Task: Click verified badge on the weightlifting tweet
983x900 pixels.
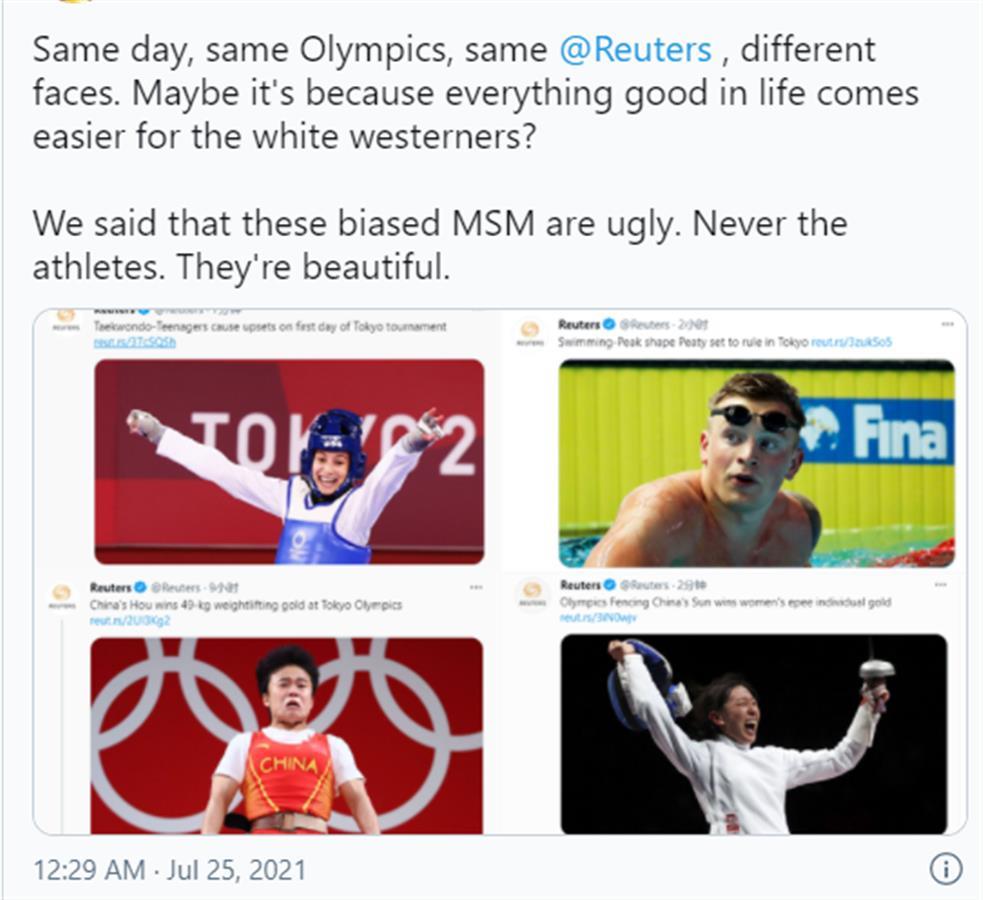Action: pyautogui.click(x=140, y=587)
